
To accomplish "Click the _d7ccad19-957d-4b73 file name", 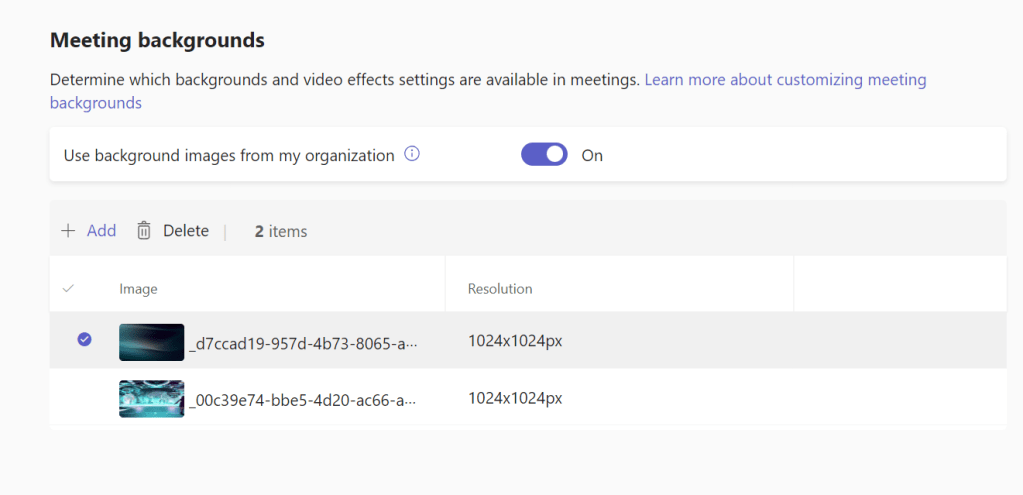I will tap(302, 342).
